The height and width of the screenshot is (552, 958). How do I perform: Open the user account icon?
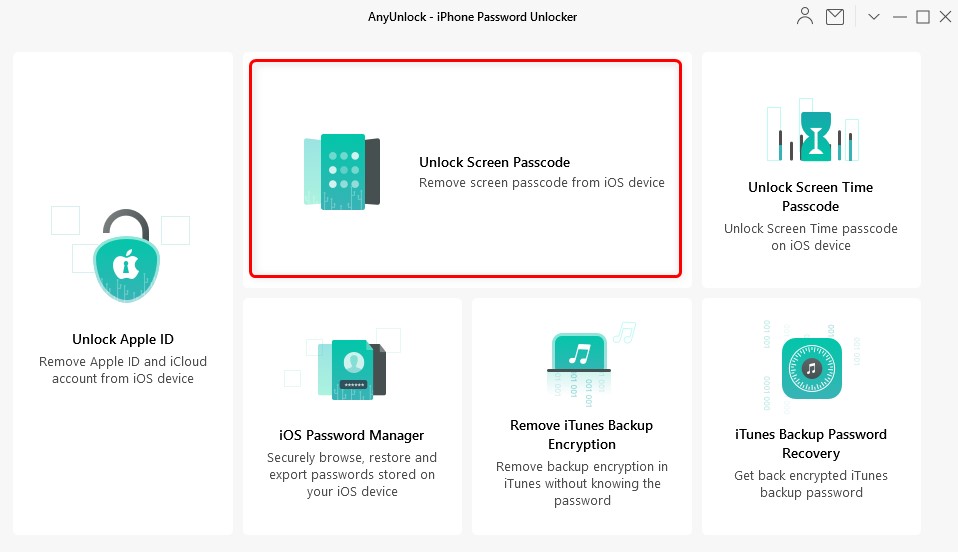(805, 17)
